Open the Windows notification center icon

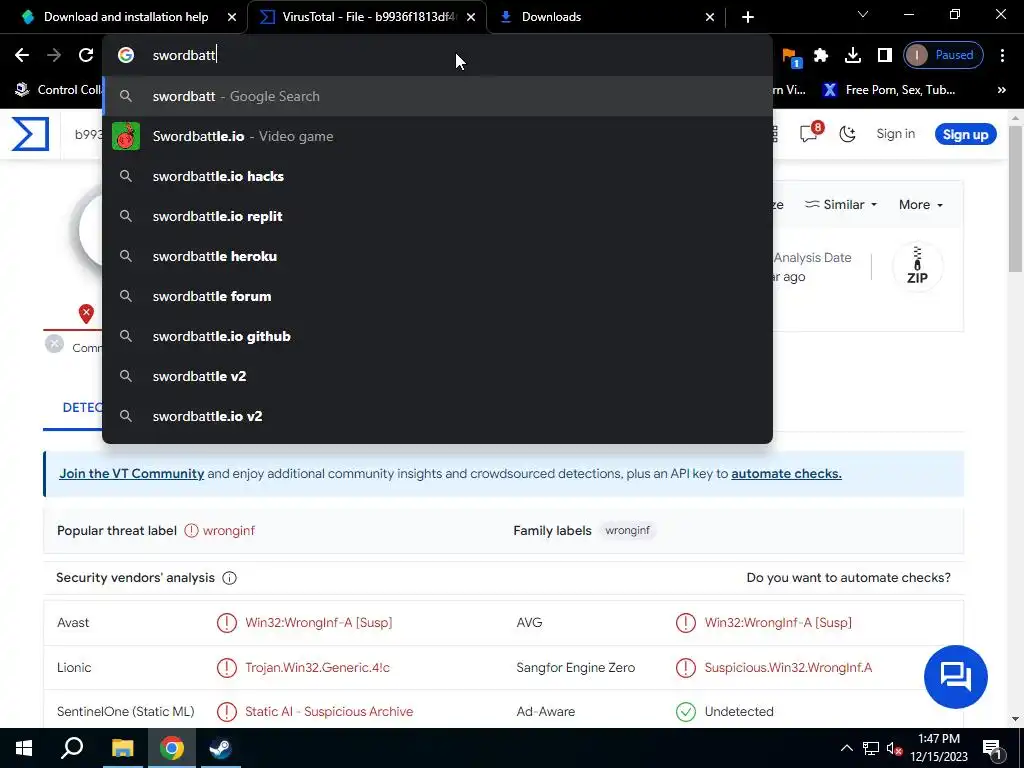pyautogui.click(x=992, y=748)
